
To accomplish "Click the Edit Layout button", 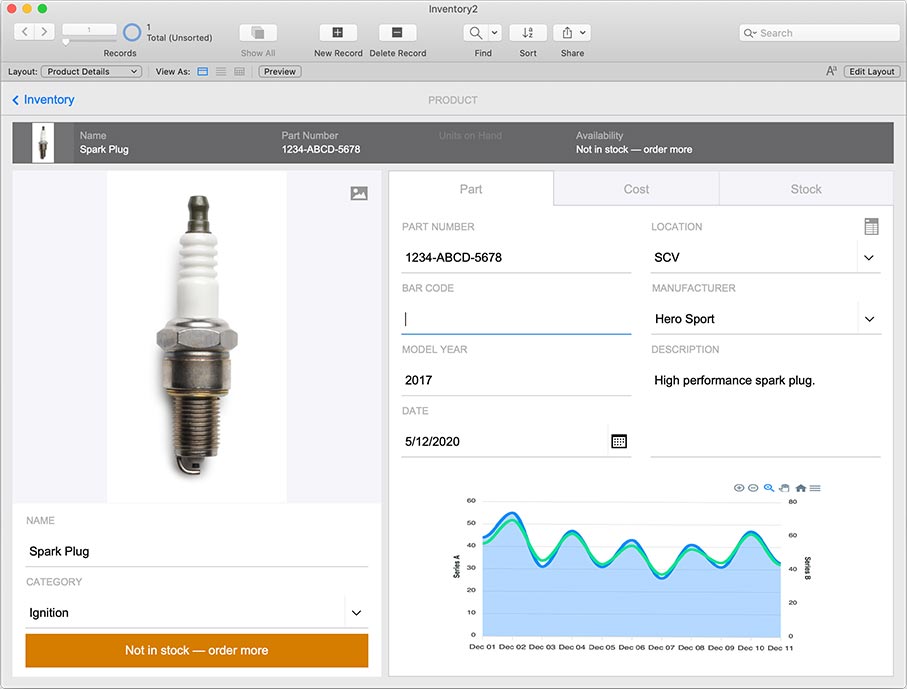I will 872,72.
